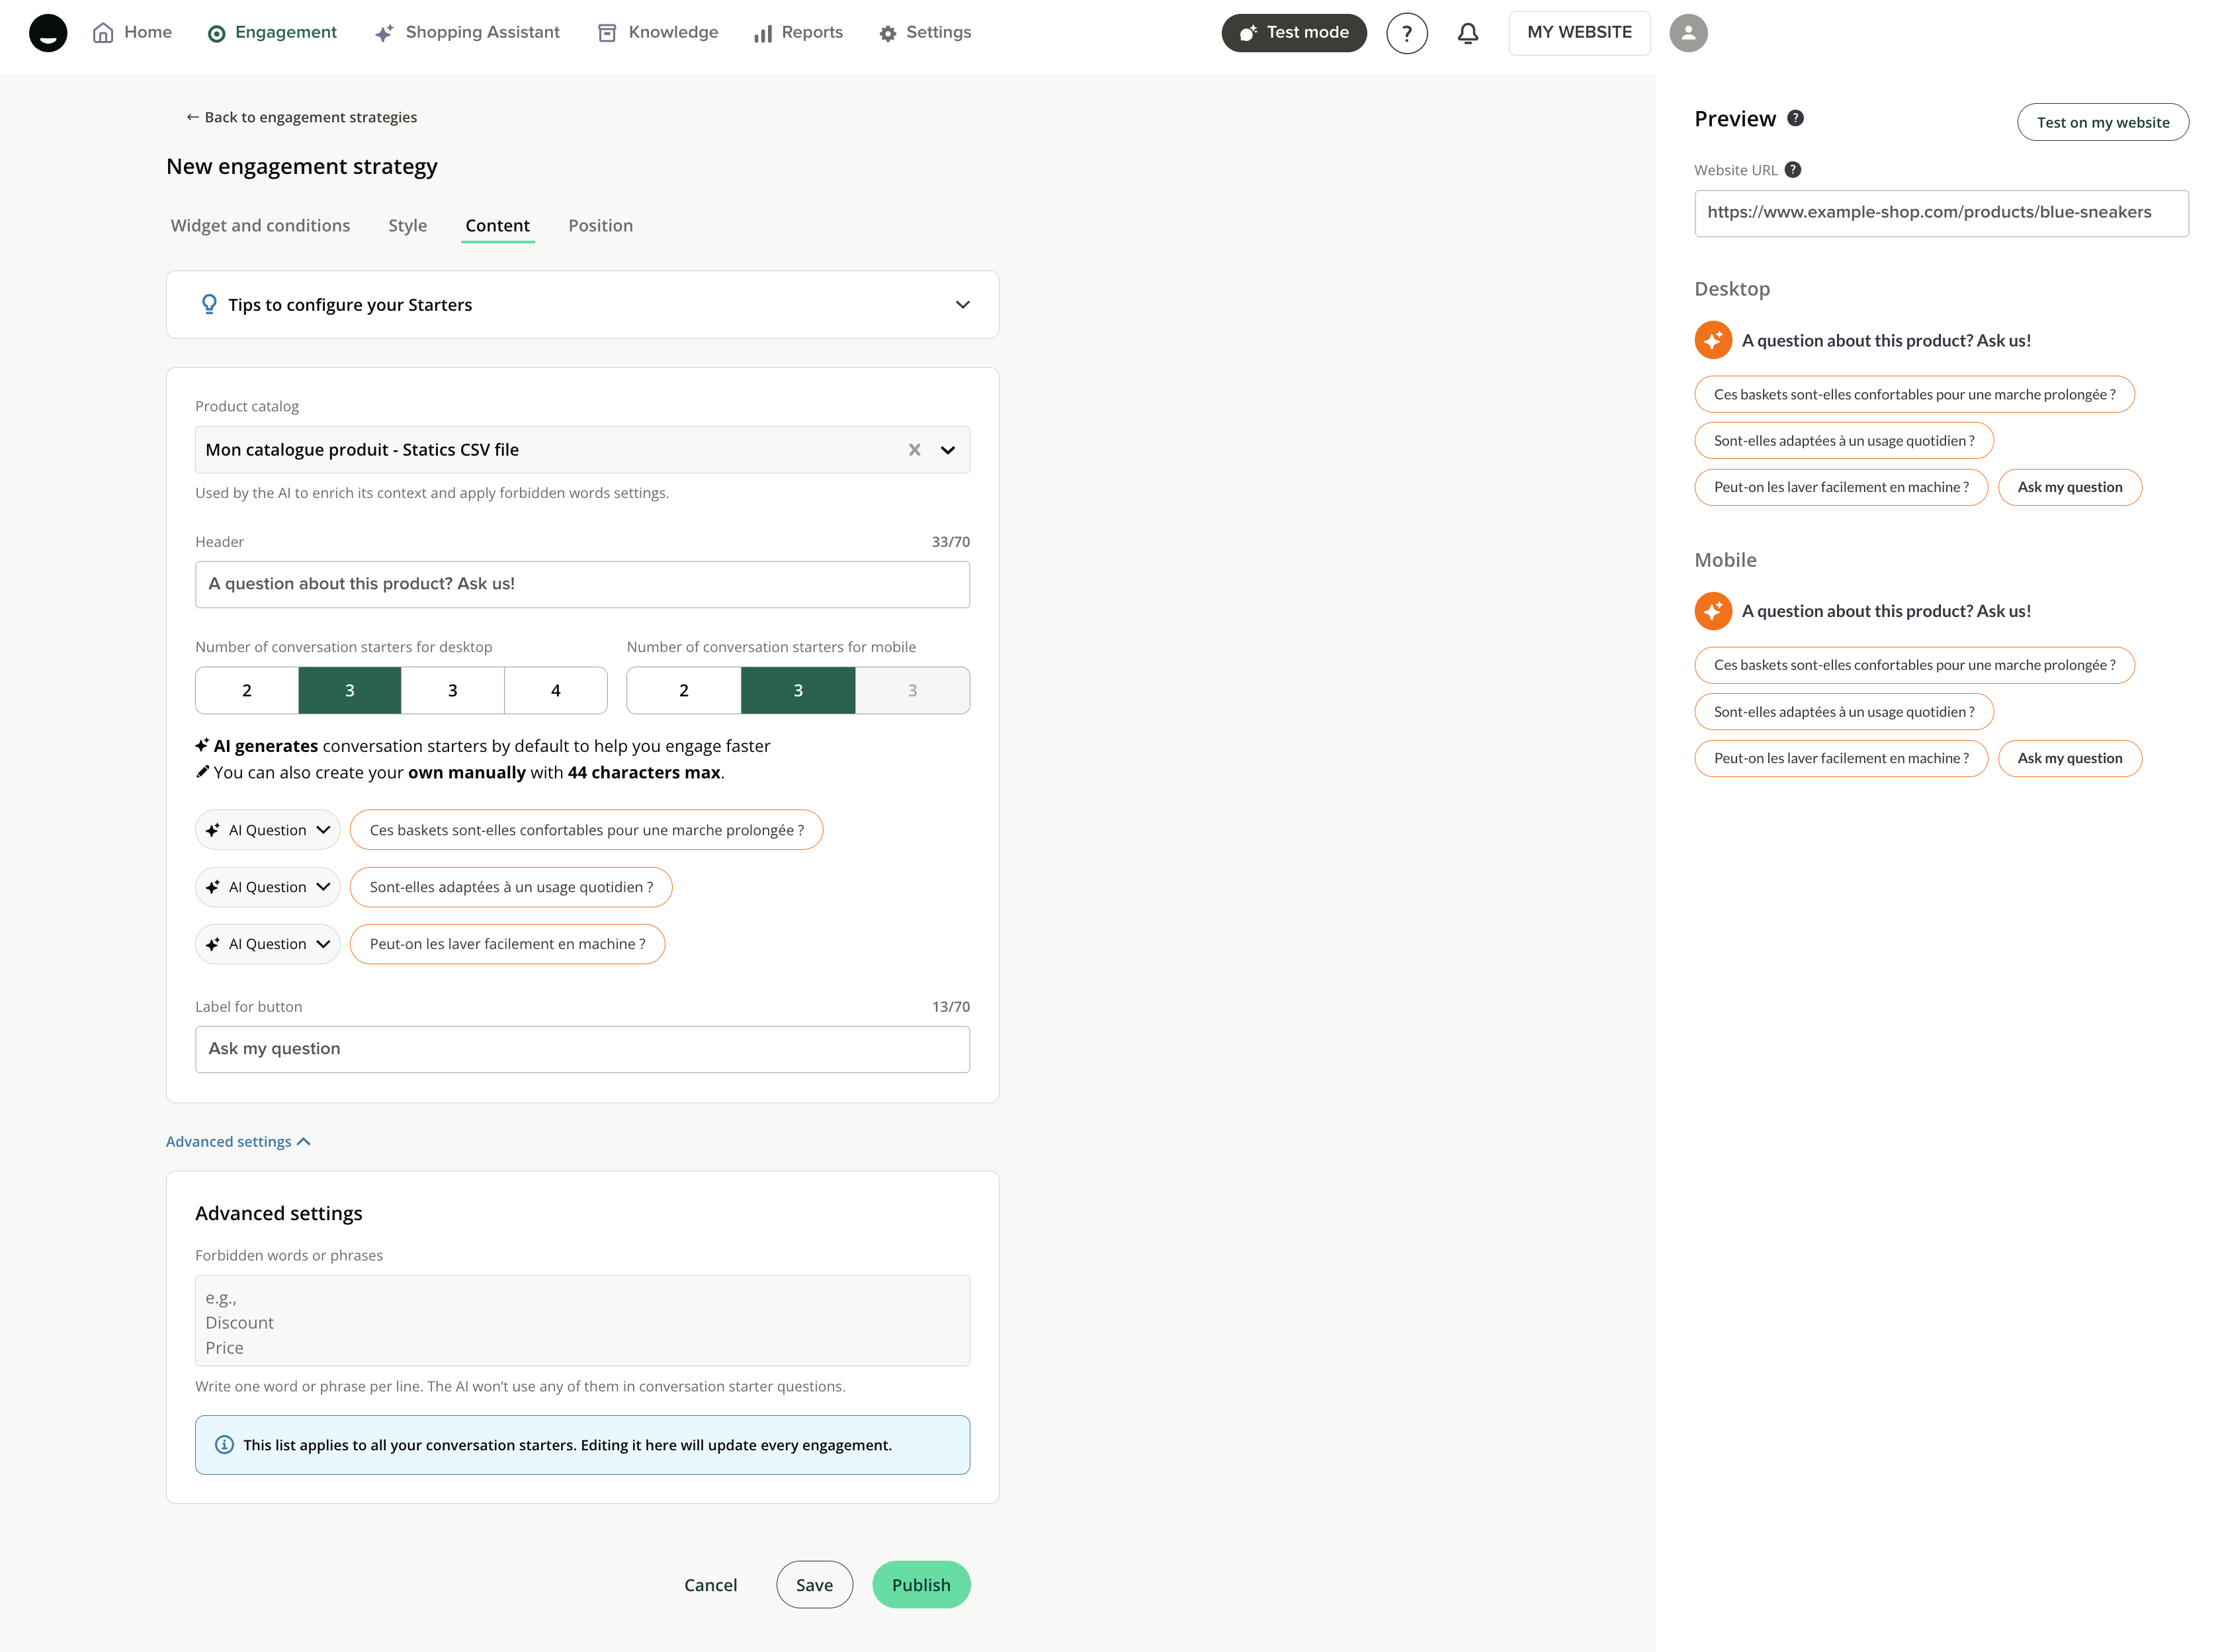2220x1652 pixels.
Task: Switch to the Position tab
Action: coord(600,226)
